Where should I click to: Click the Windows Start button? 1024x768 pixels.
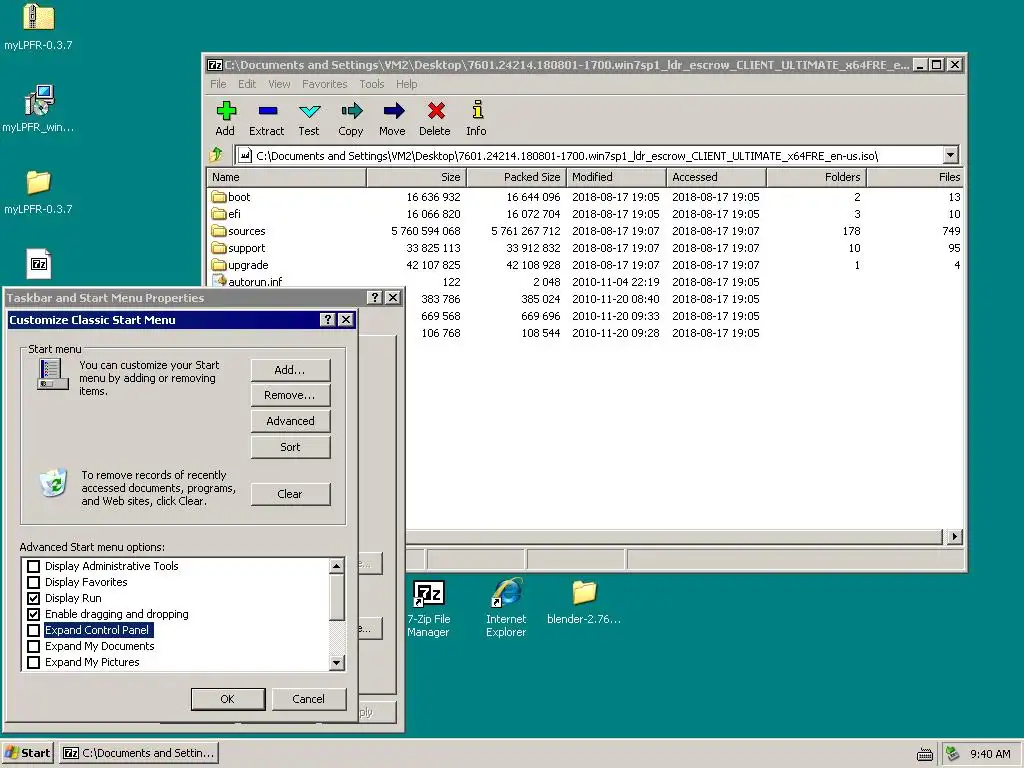(x=28, y=753)
